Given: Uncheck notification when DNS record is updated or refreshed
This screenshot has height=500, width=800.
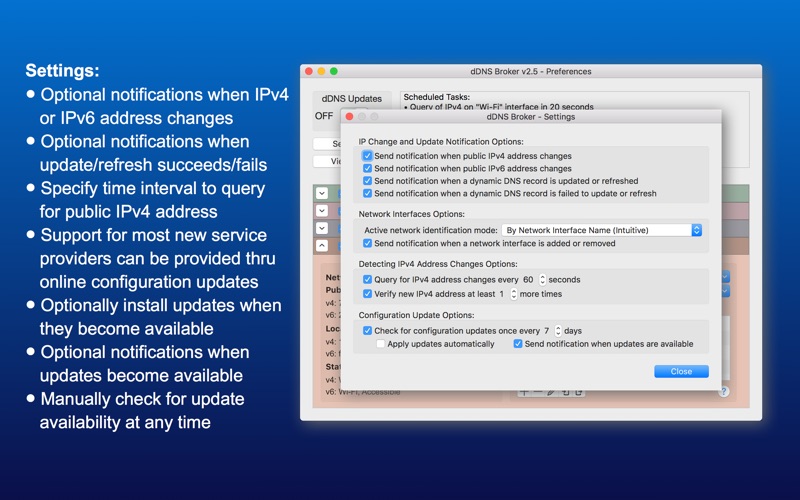Looking at the screenshot, I should point(367,181).
